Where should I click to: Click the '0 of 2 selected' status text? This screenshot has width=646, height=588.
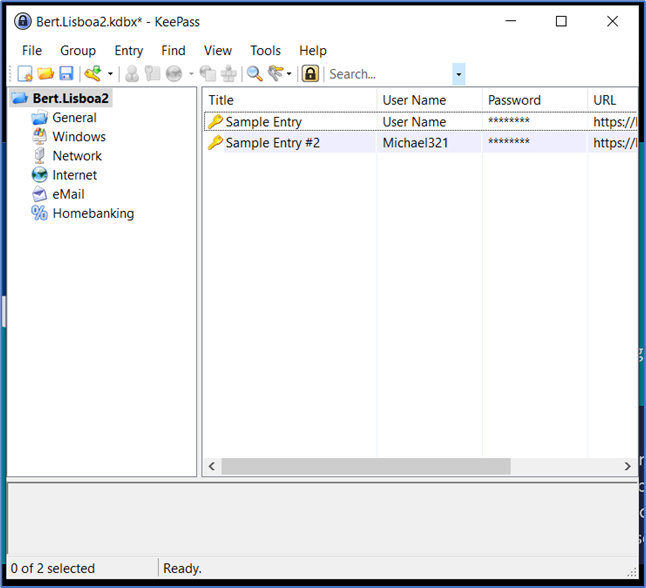point(53,569)
